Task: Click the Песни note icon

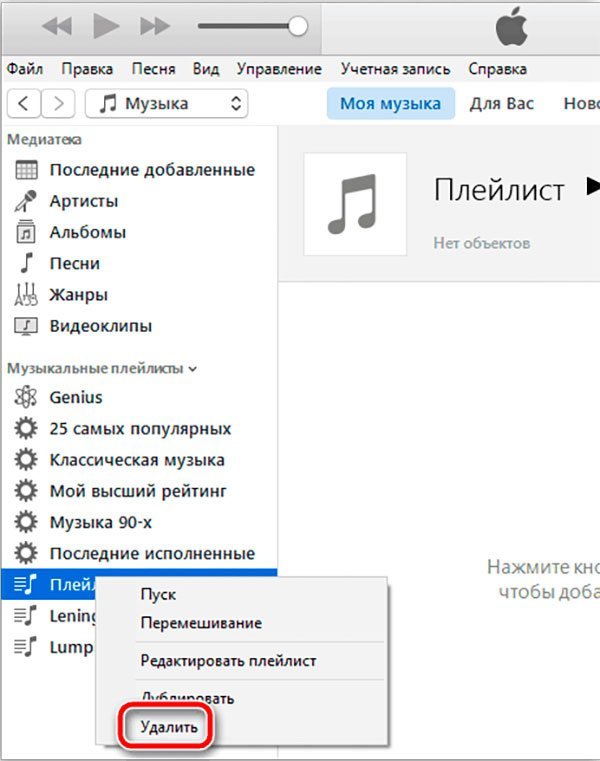Action: tap(27, 263)
